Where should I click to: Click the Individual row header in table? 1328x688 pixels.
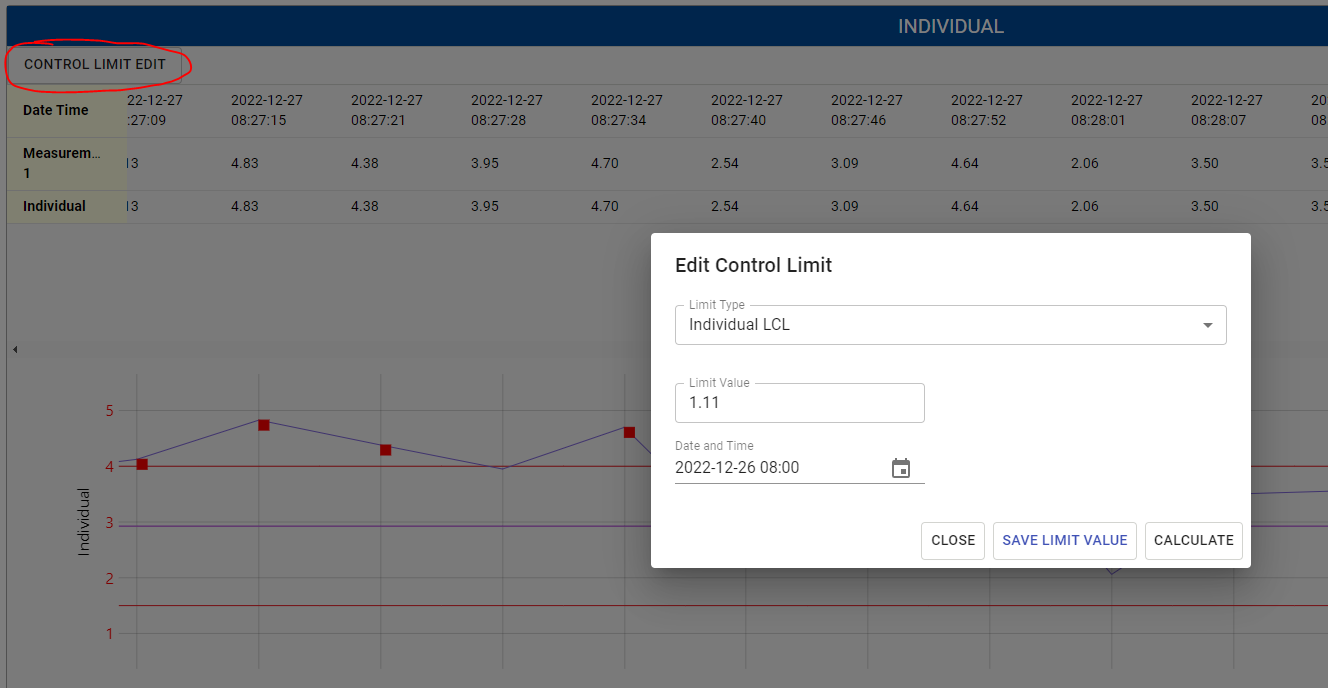[x=55, y=206]
